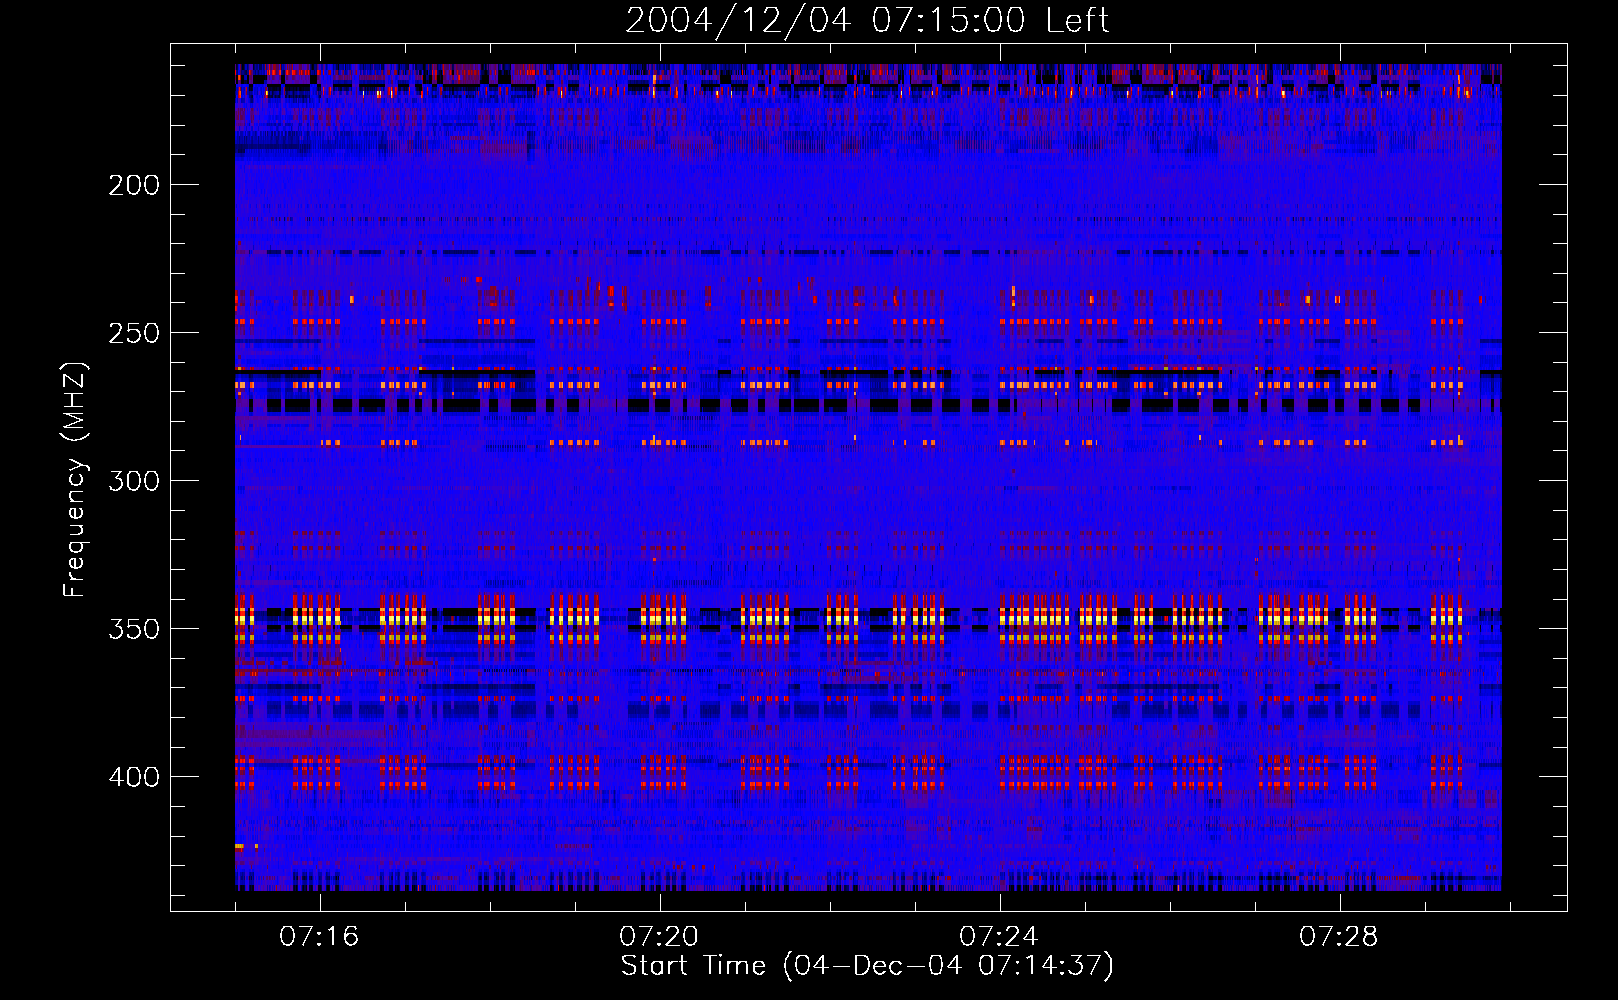Viewport: 1618px width, 1000px height.
Task: Click the 07:24 time tick label
Action: click(x=999, y=937)
